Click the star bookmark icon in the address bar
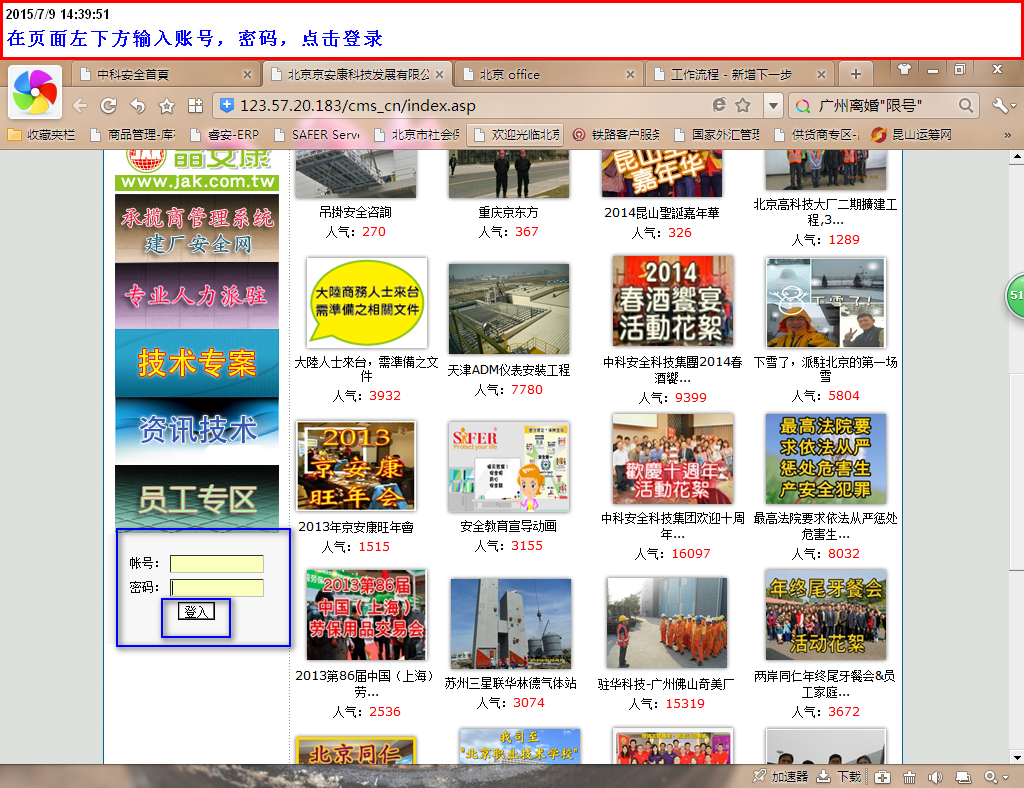This screenshot has width=1024, height=788. [x=743, y=105]
